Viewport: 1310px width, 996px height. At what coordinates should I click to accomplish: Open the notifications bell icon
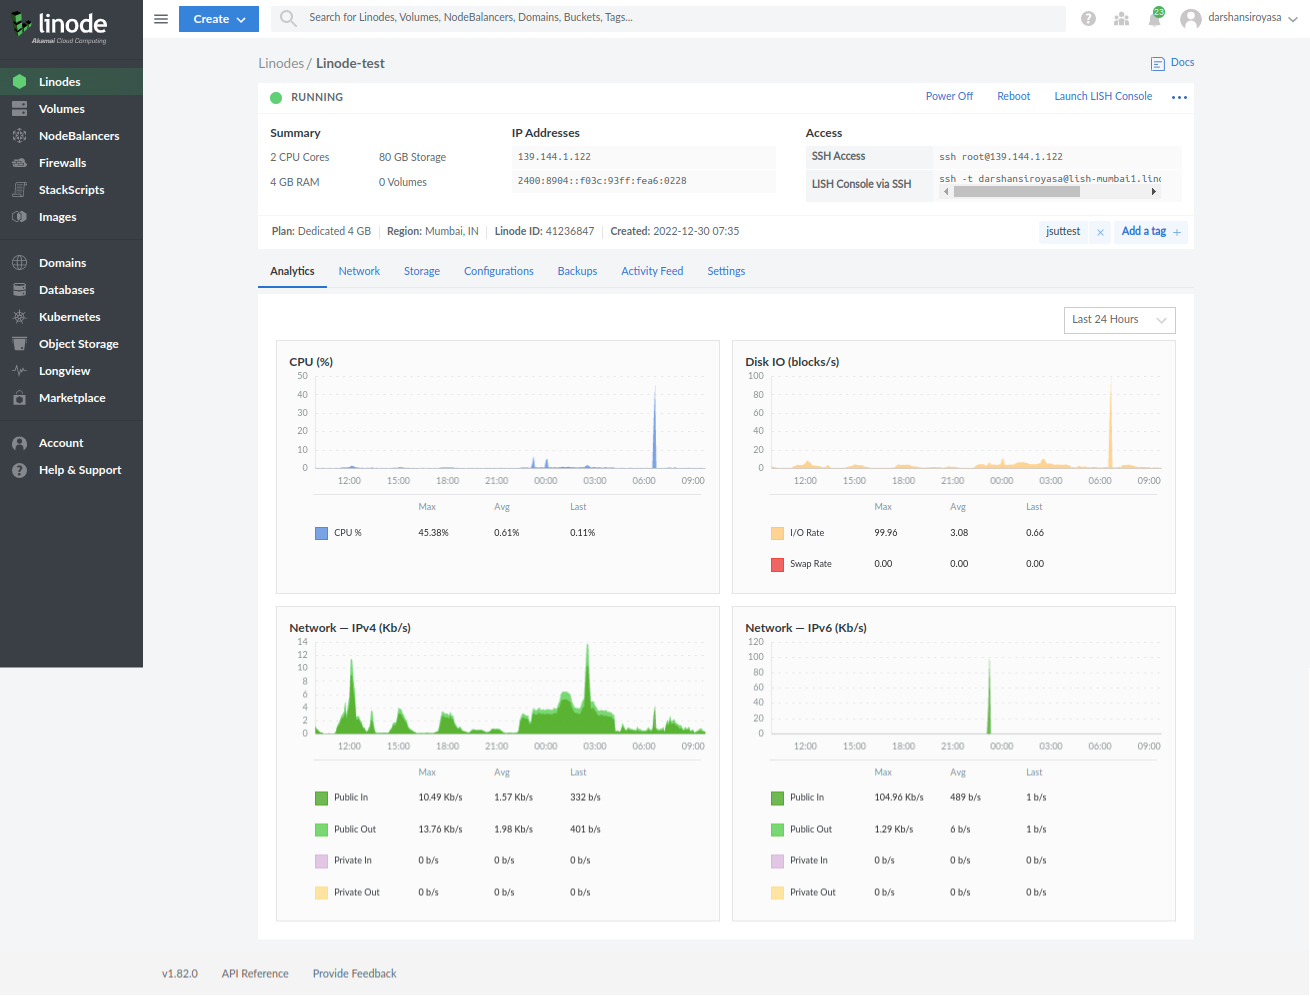point(1154,19)
